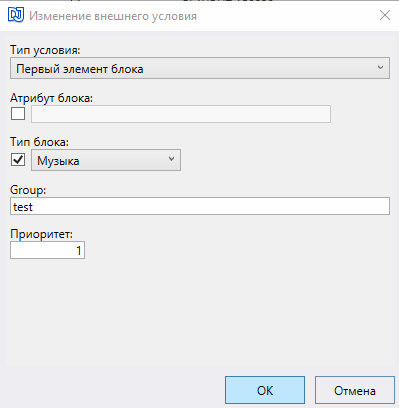Open the Музыка block type dropdown
The height and width of the screenshot is (408, 399).
pos(106,160)
